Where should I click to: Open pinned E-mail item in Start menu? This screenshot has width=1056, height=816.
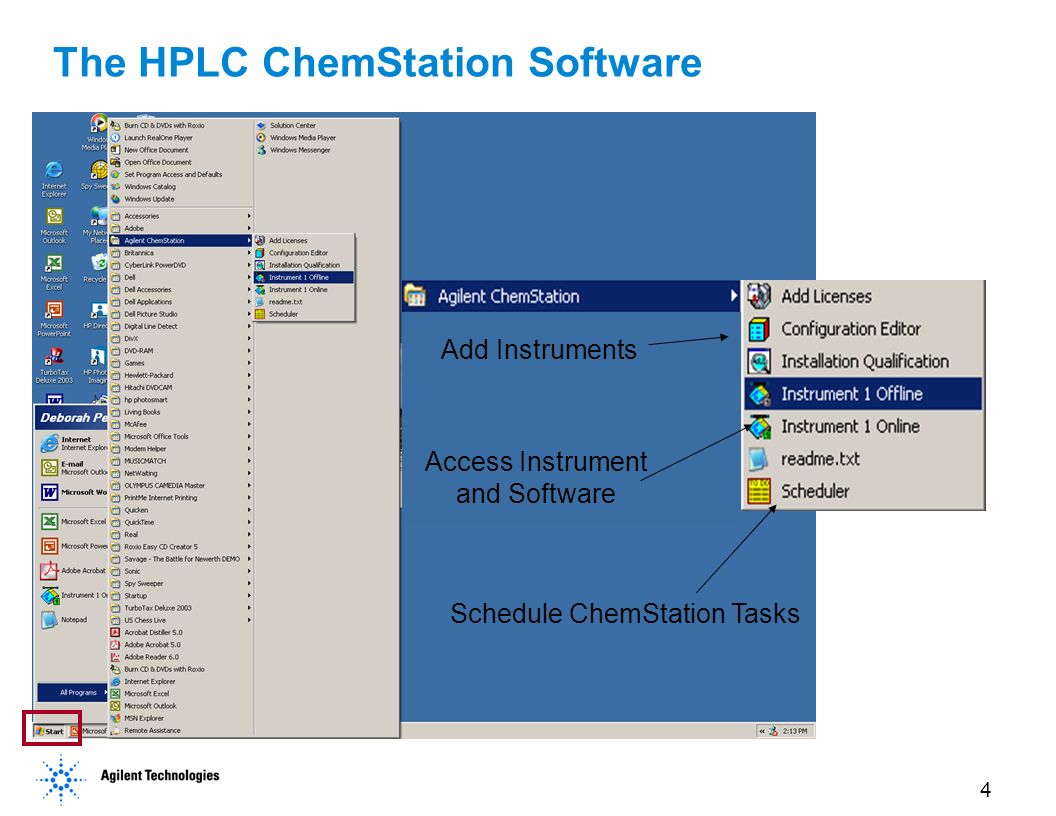click(x=73, y=467)
